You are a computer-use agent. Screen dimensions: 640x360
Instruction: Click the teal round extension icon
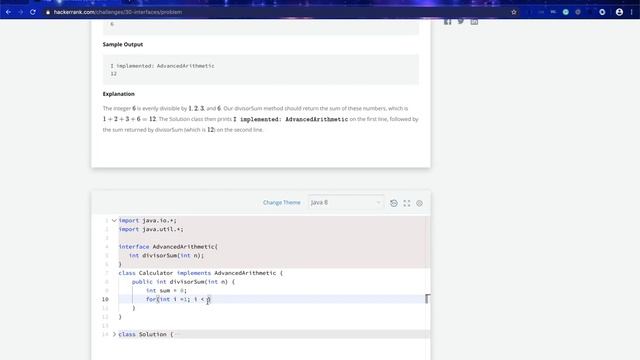click(566, 12)
